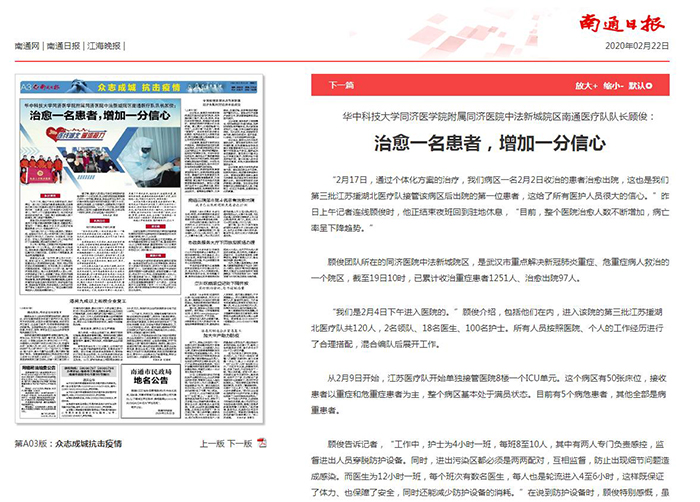Open the PDF download icon
This screenshot has height=502, width=700.
coord(262,442)
